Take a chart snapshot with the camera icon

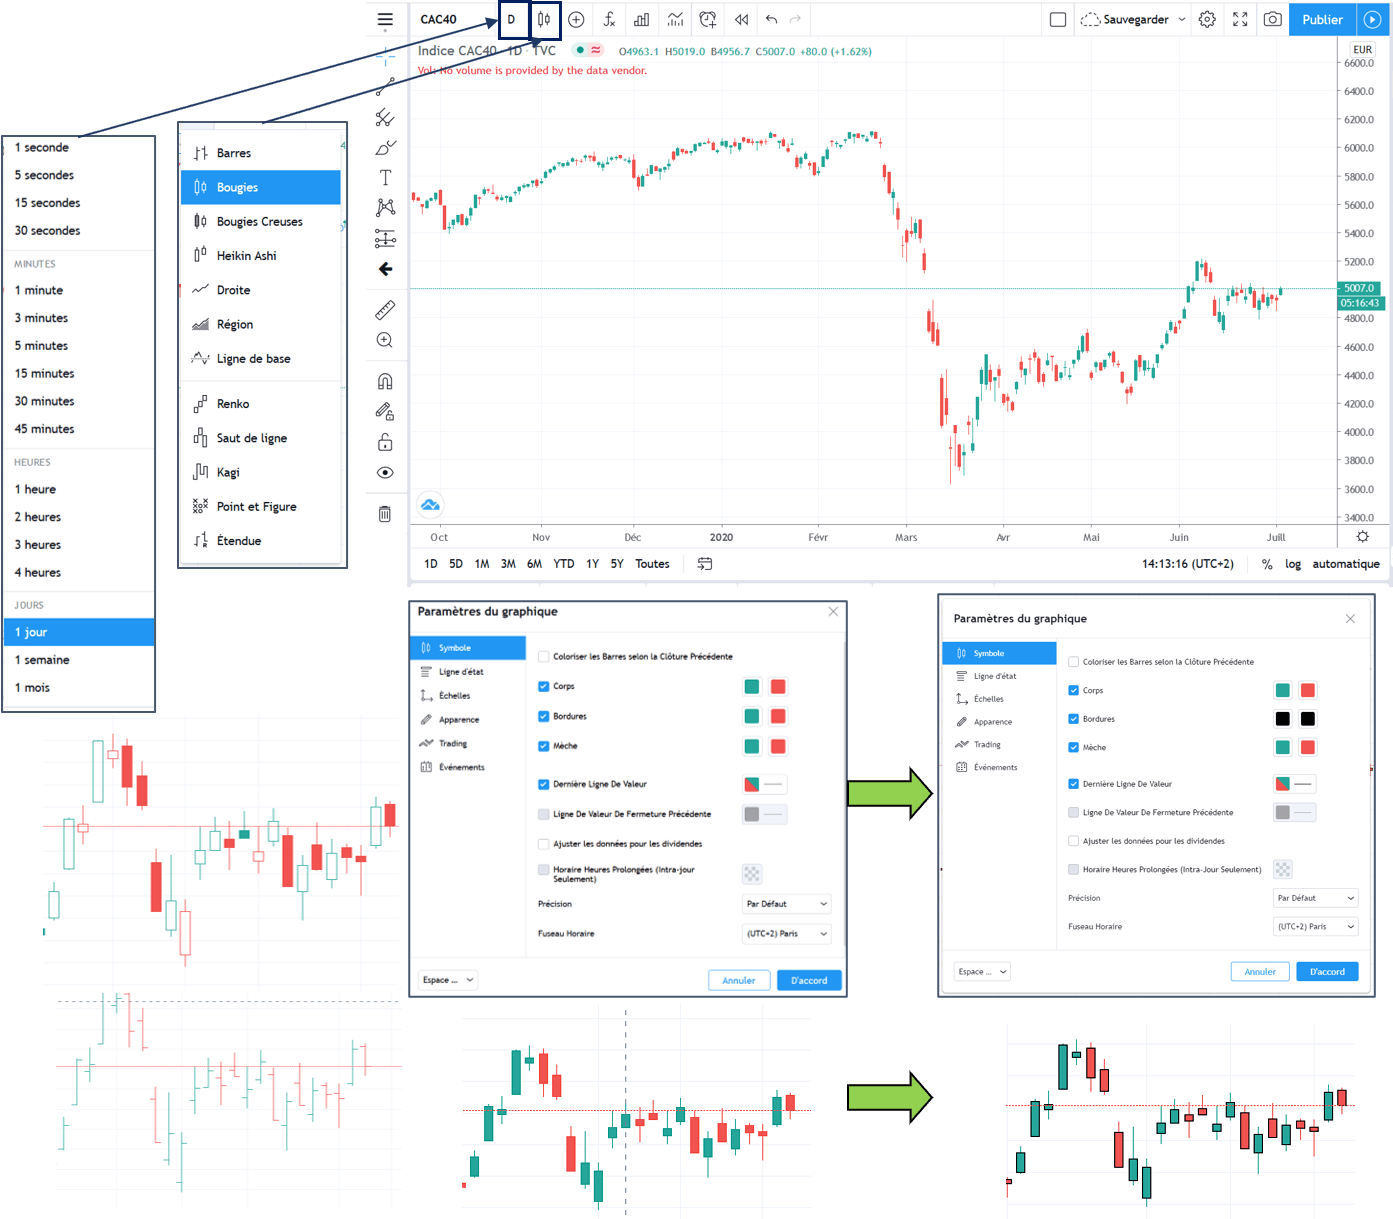tap(1273, 19)
